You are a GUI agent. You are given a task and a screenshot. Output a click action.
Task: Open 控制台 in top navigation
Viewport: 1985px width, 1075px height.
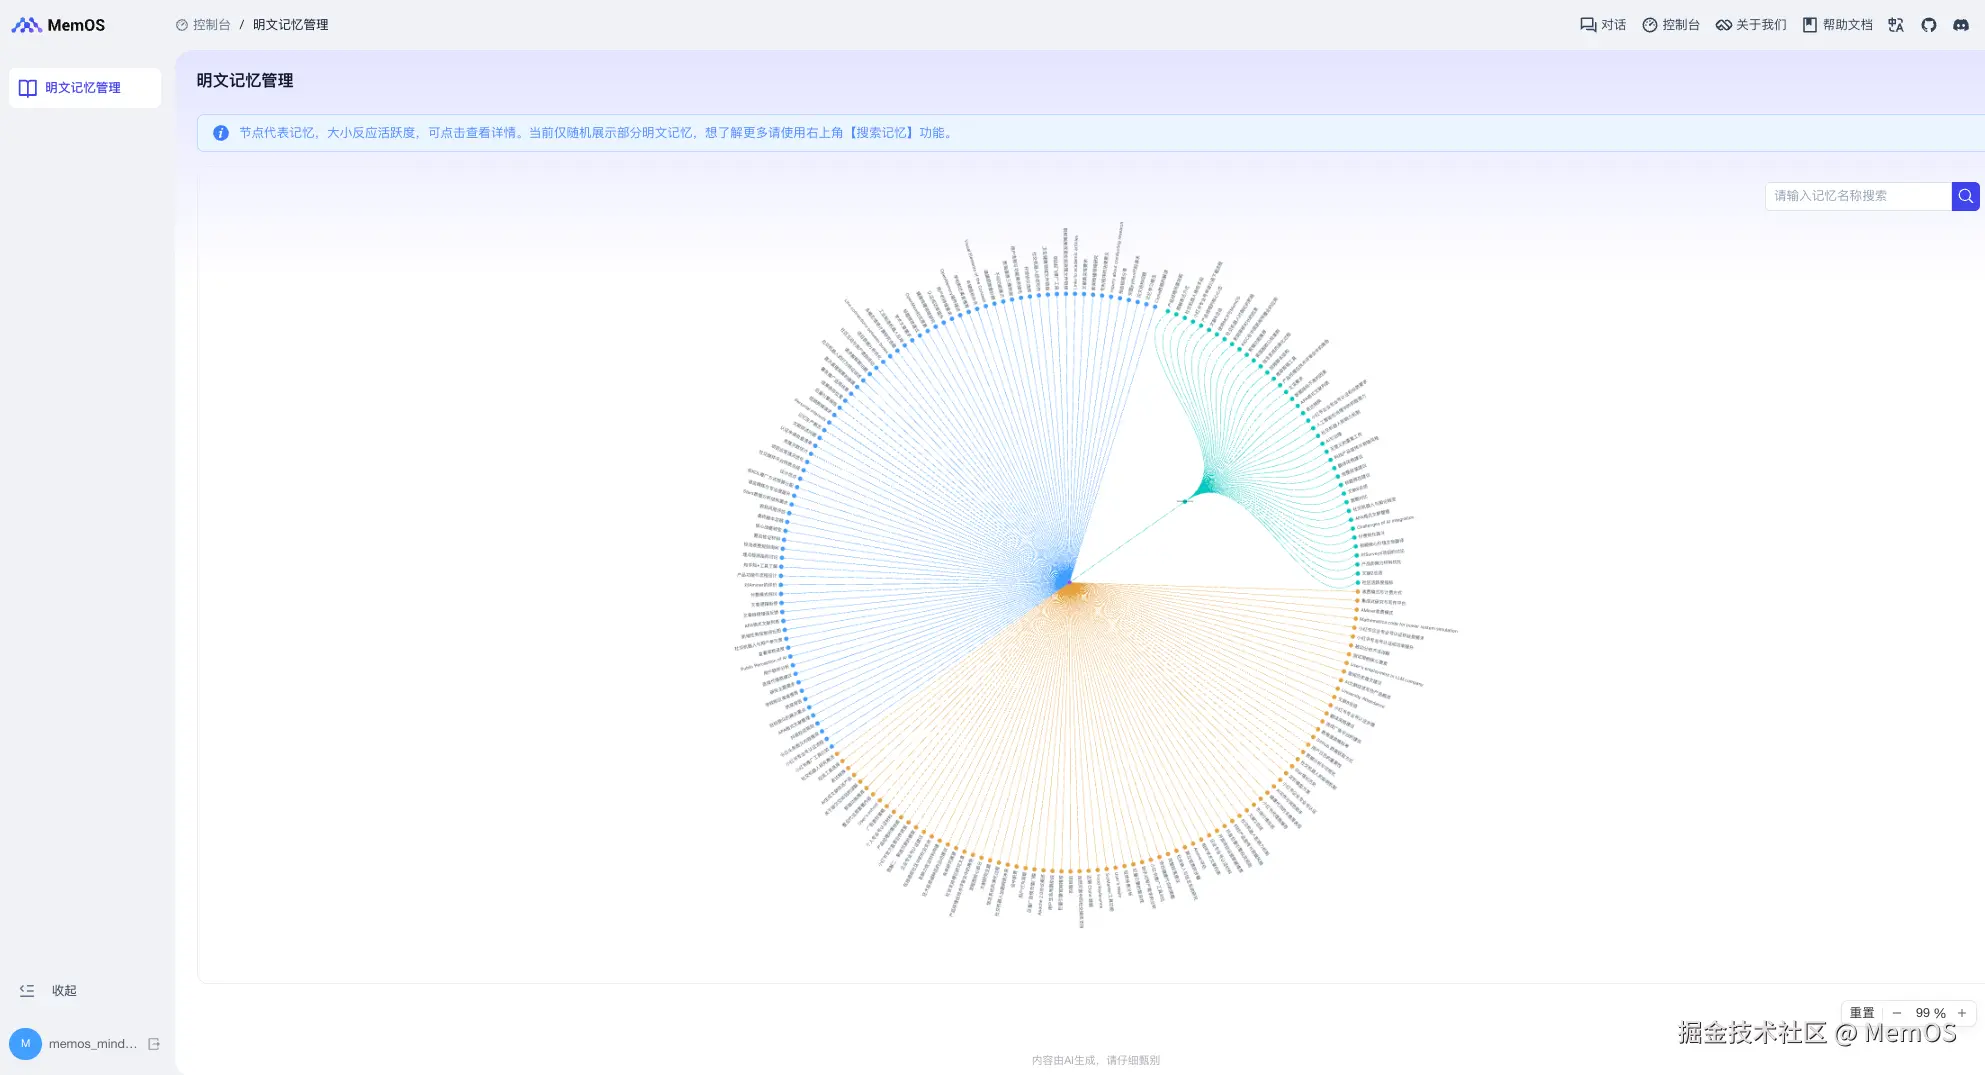pos(1671,25)
